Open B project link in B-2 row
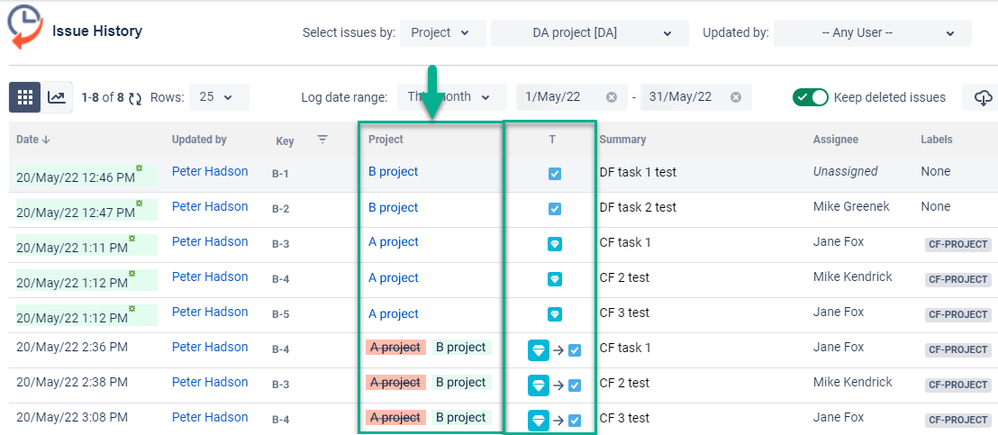This screenshot has width=998, height=435. pyautogui.click(x=393, y=208)
